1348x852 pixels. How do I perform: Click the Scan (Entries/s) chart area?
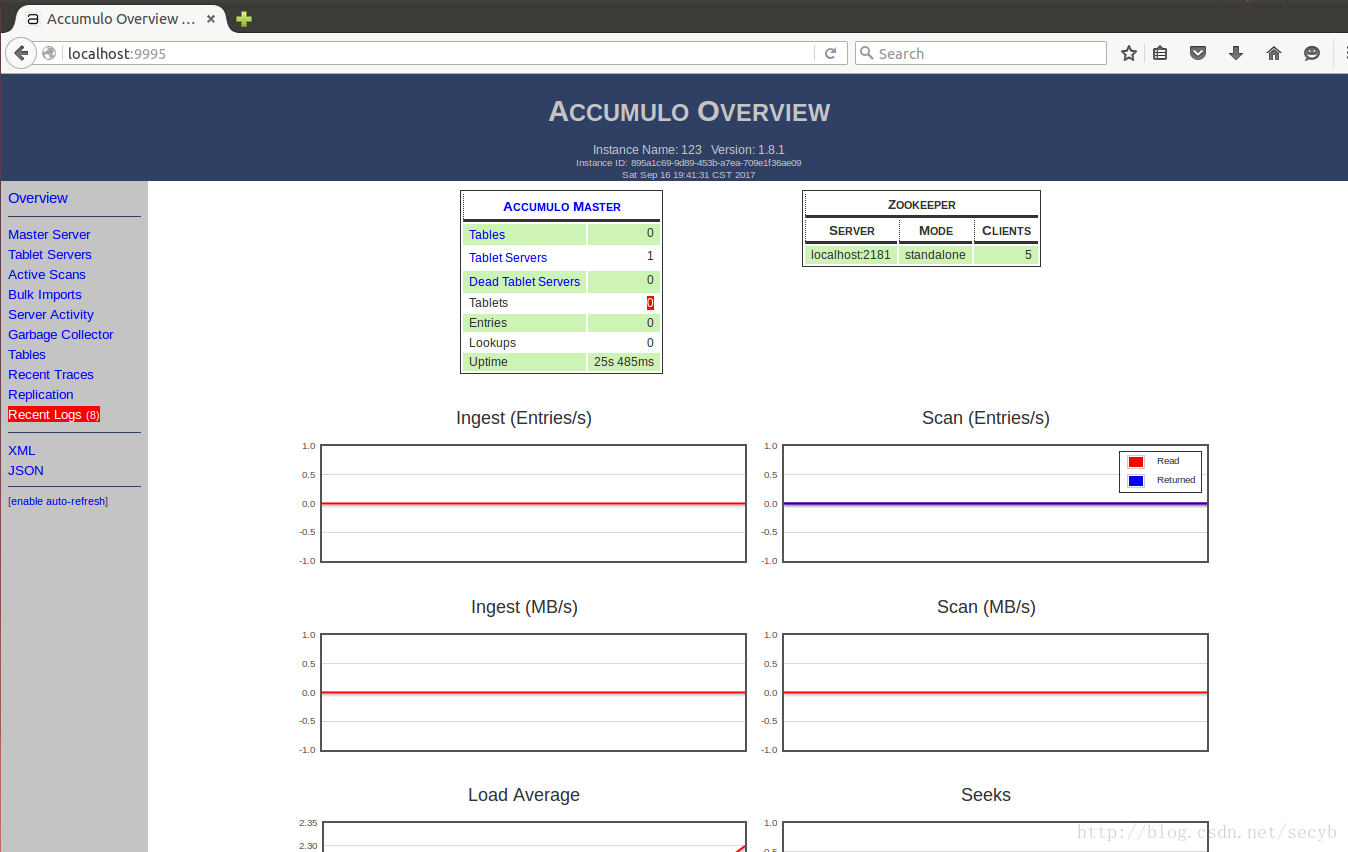995,503
